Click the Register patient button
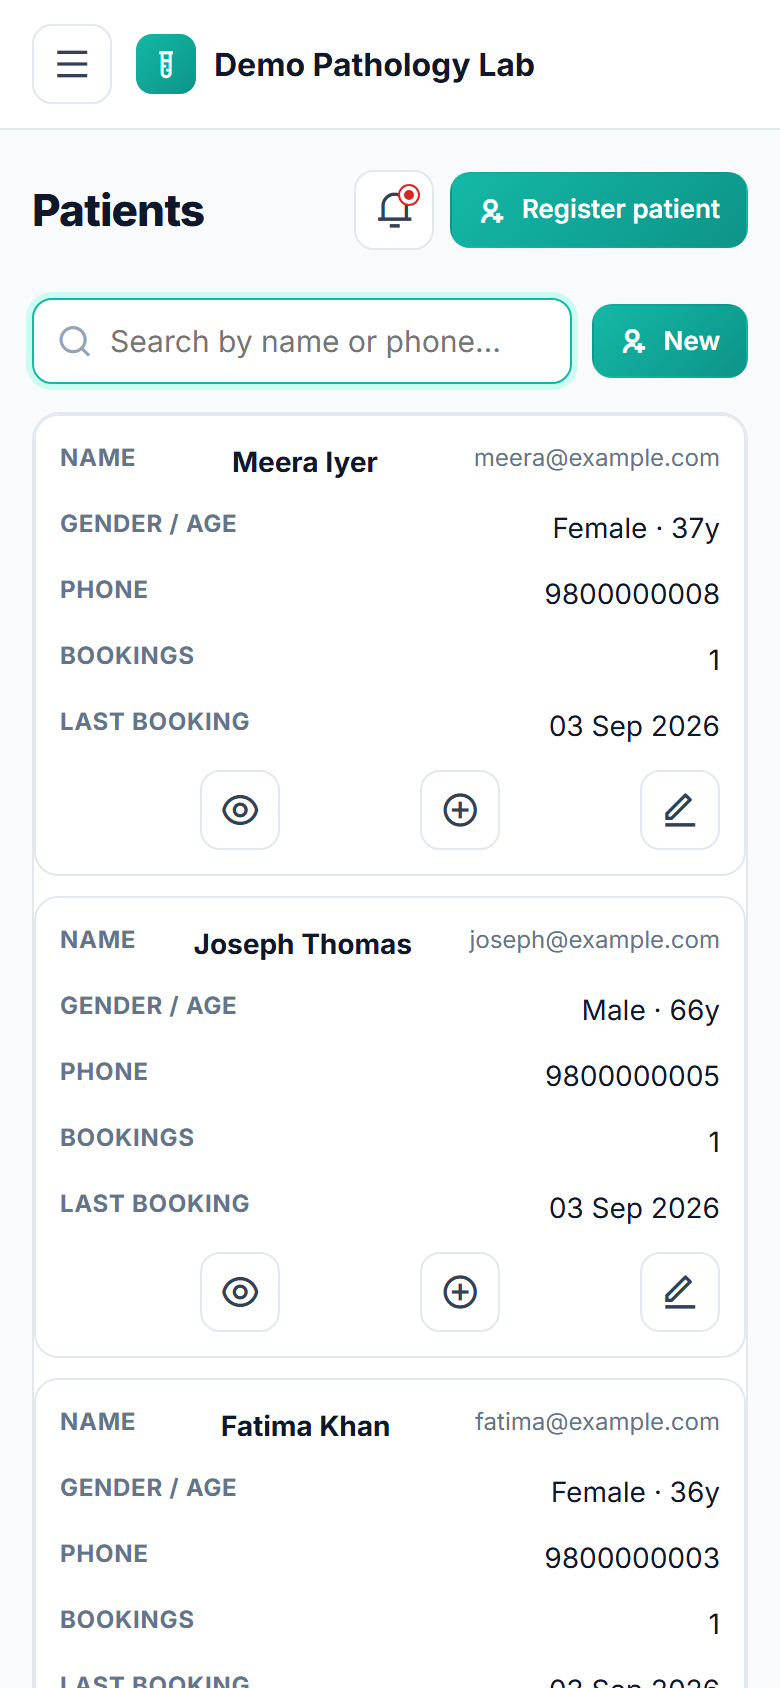 click(599, 210)
